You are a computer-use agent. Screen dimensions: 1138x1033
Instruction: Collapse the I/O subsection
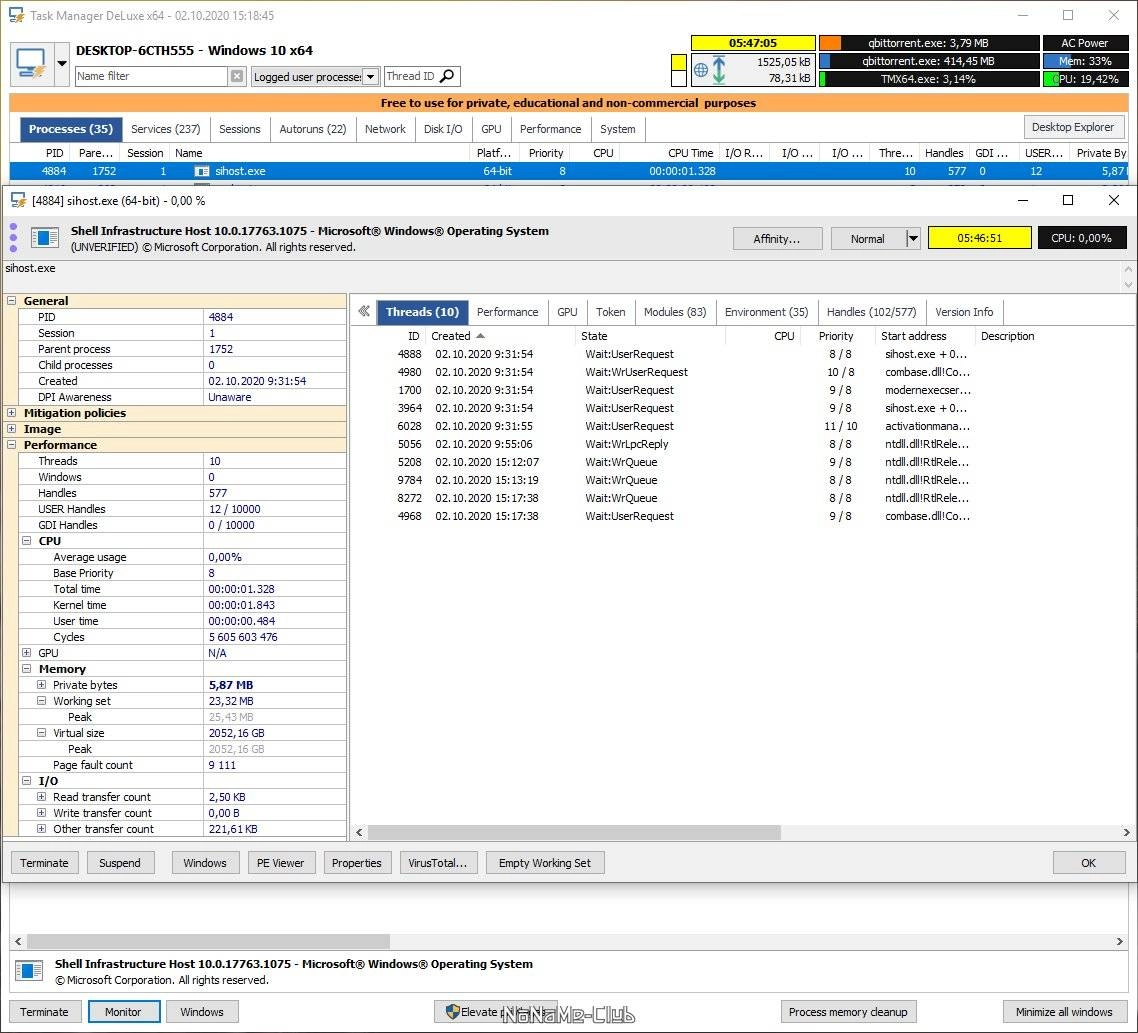[x=27, y=780]
